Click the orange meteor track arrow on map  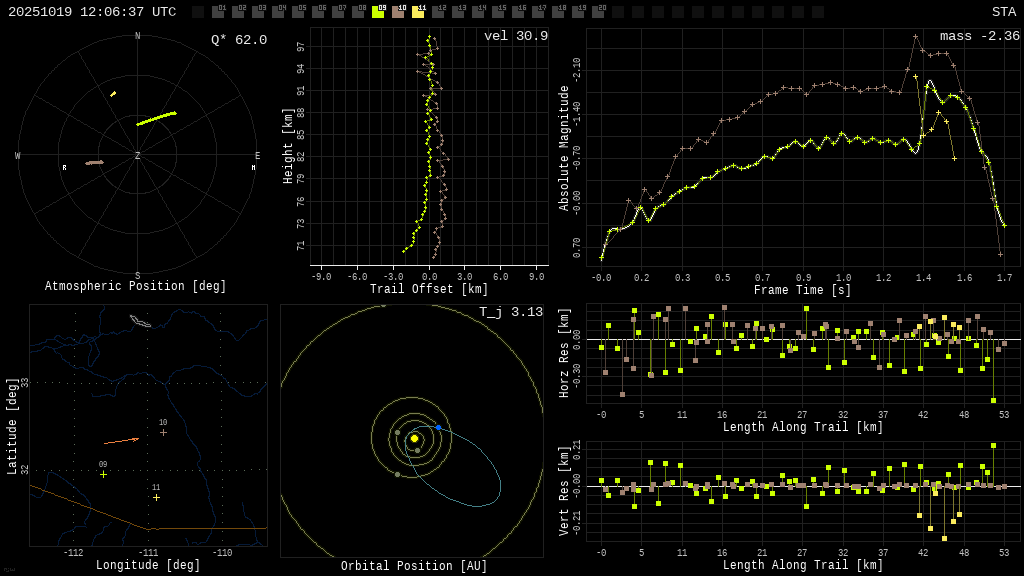(121, 440)
